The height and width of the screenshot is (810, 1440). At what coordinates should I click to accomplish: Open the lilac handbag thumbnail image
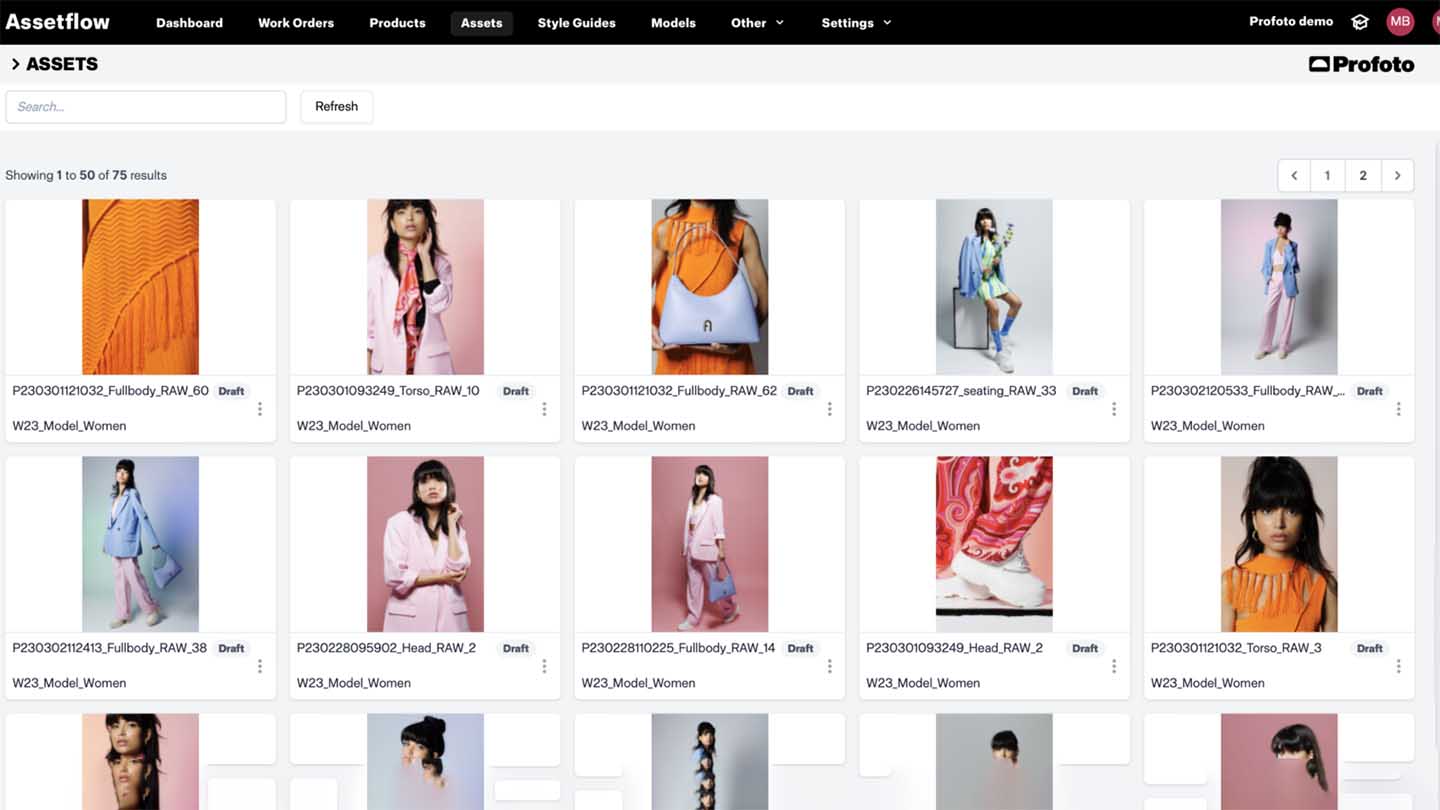[x=709, y=287]
